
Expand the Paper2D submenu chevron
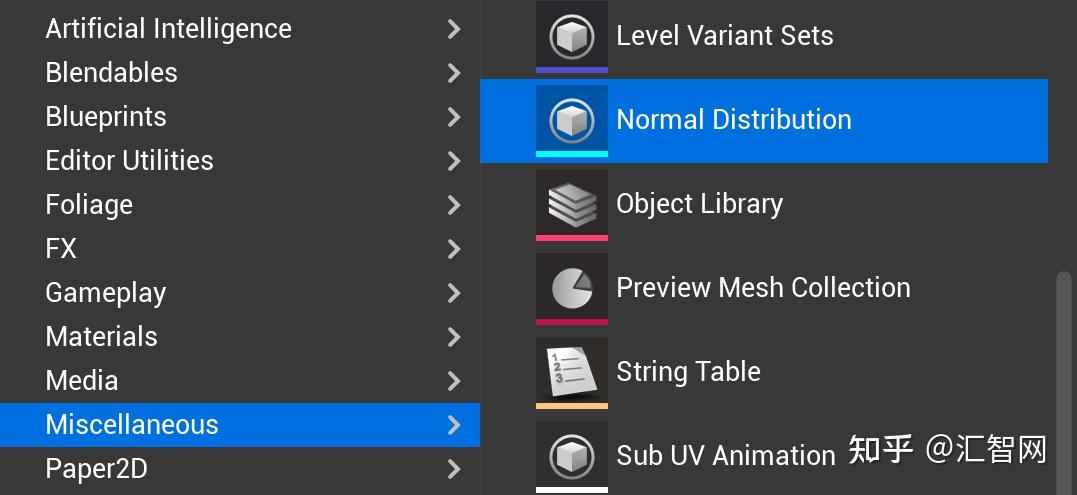pyautogui.click(x=454, y=469)
